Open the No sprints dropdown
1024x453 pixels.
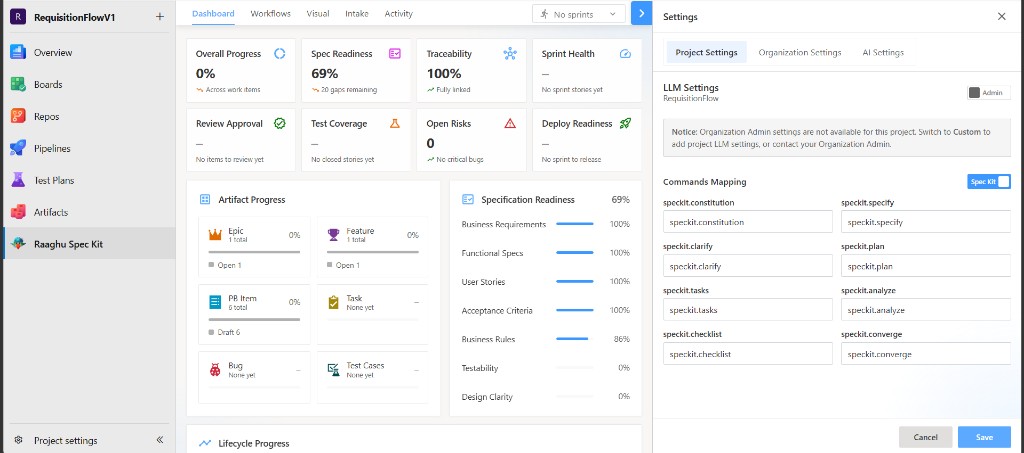(579, 14)
